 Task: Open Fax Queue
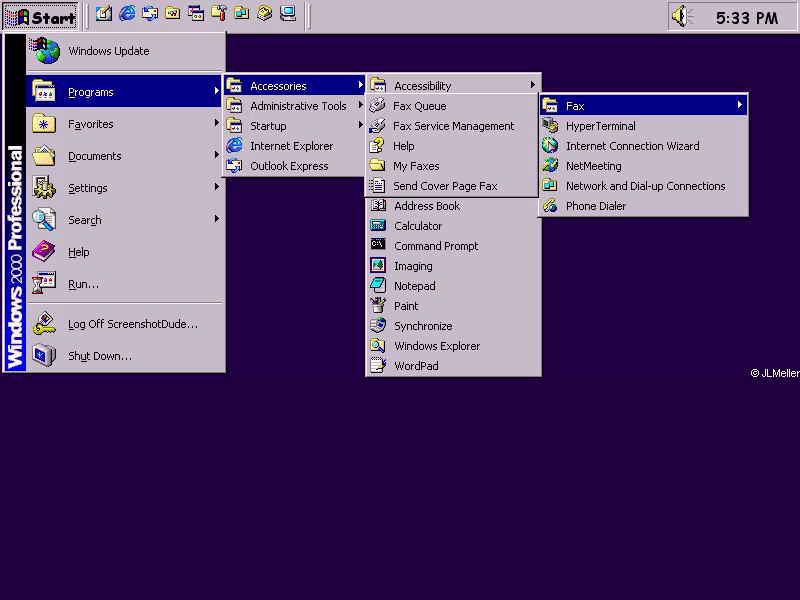click(x=452, y=106)
